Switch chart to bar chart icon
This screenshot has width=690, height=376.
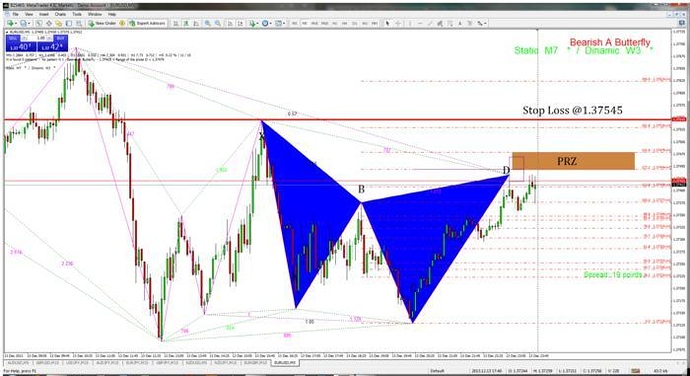(x=176, y=23)
